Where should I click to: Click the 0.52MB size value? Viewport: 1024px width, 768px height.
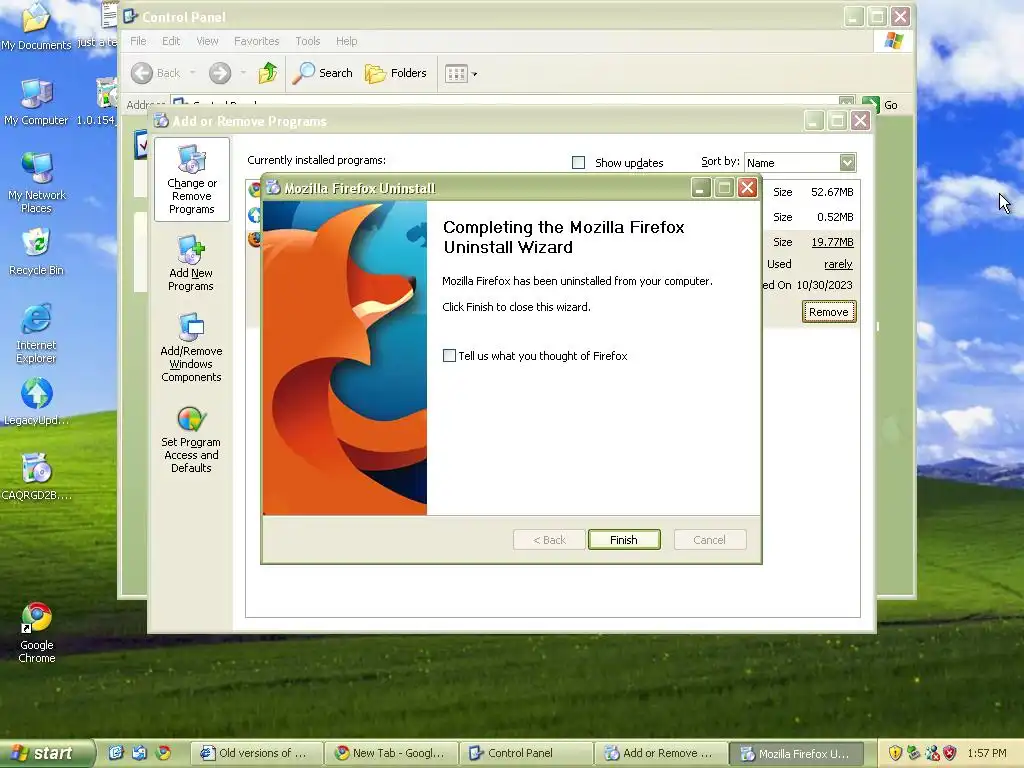[x=835, y=217]
